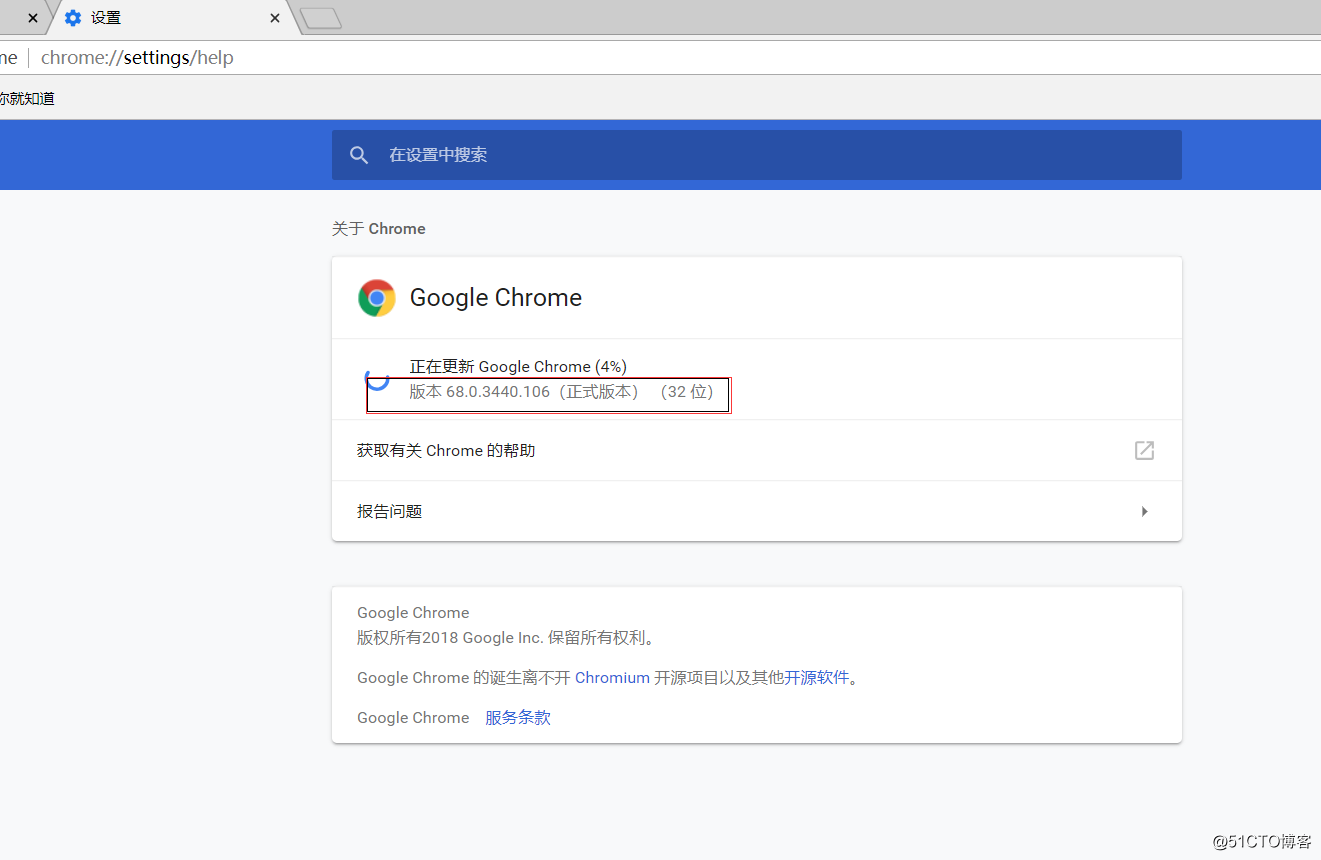Open the Chromium link
This screenshot has height=860, width=1321.
click(x=612, y=677)
